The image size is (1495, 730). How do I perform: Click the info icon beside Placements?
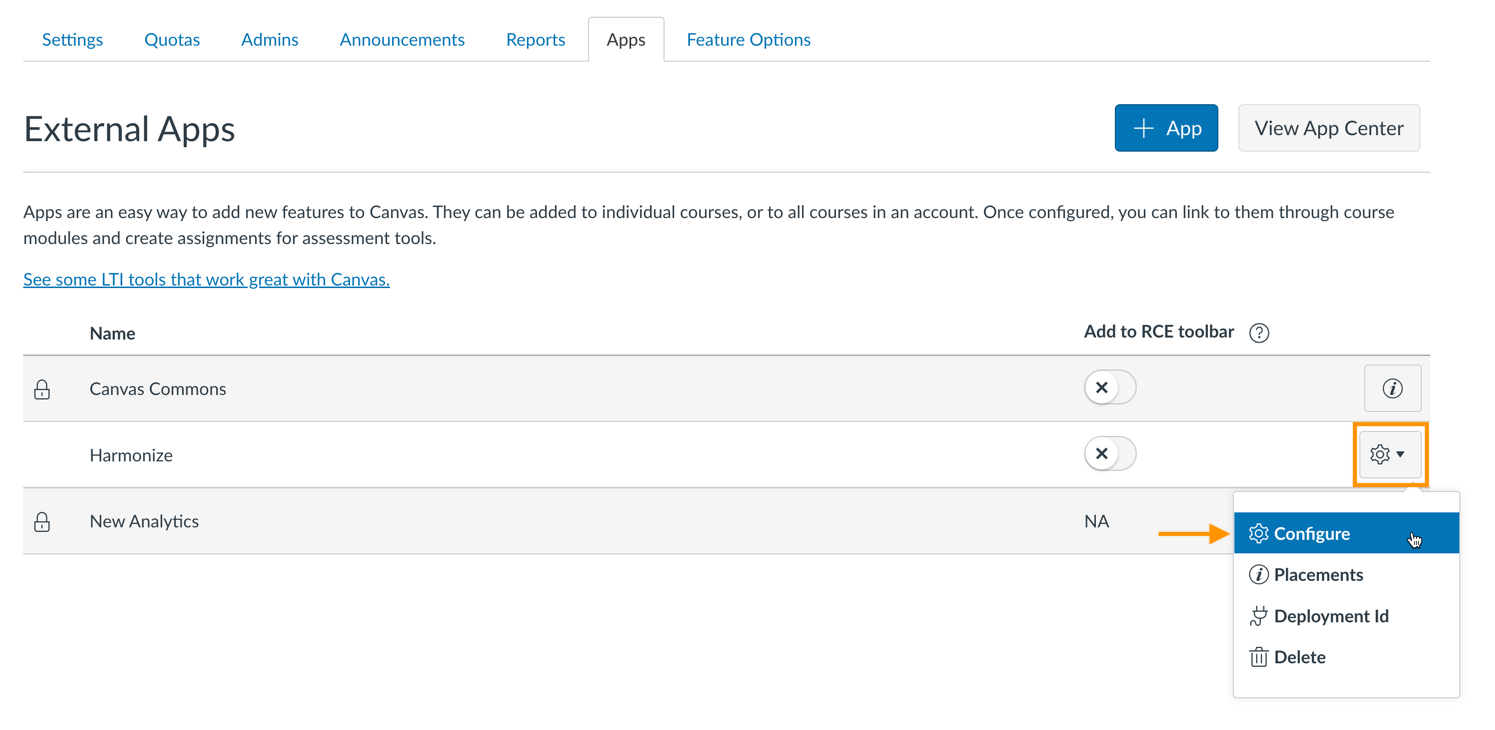click(x=1258, y=575)
